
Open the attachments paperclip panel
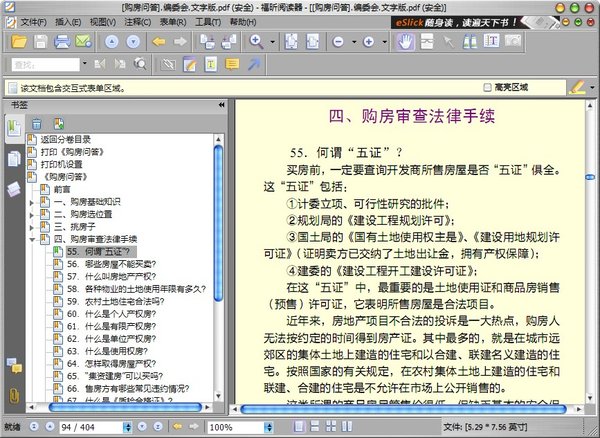[14, 396]
